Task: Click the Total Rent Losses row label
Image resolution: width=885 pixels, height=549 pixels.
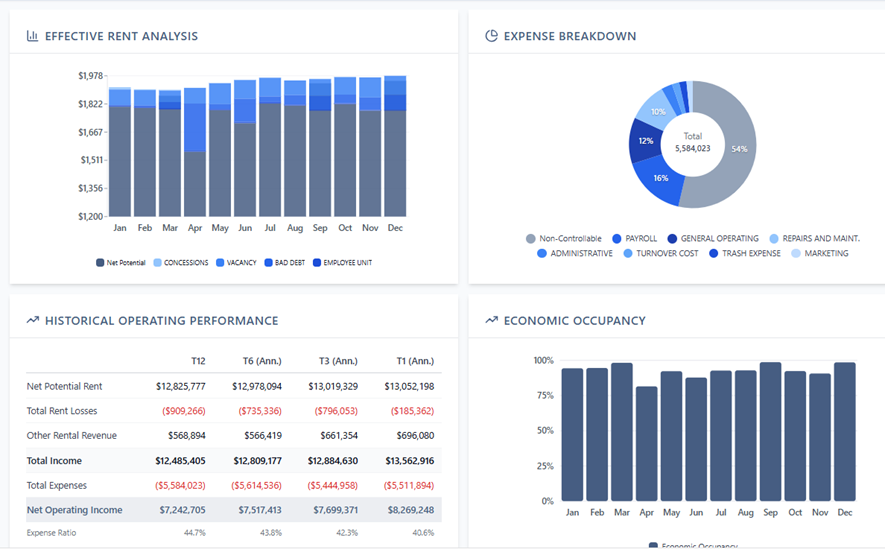Action: (62, 411)
